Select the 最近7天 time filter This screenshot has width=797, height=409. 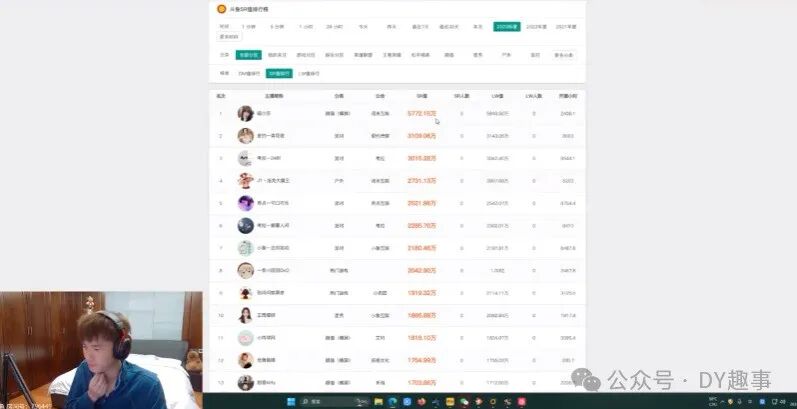[420, 26]
